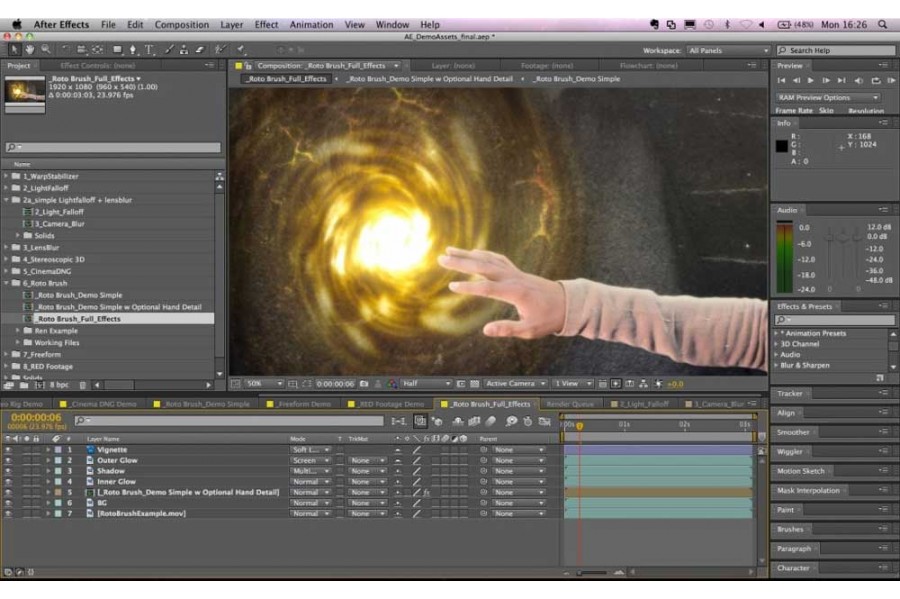
Task: Click the first frame button in Preview
Action: coord(781,81)
